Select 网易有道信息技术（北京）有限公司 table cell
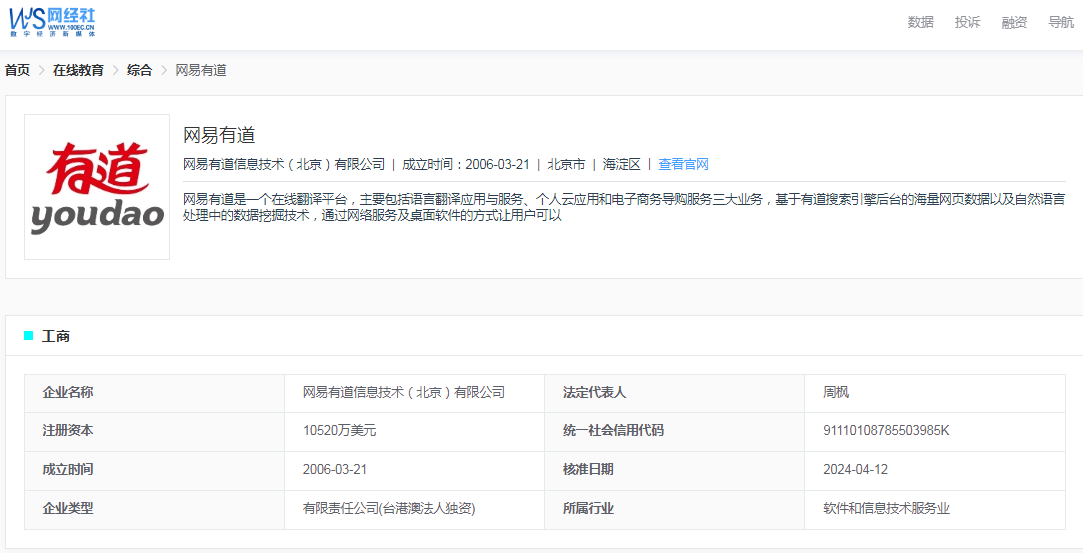Viewport: 1083px width, 553px height. (x=414, y=393)
